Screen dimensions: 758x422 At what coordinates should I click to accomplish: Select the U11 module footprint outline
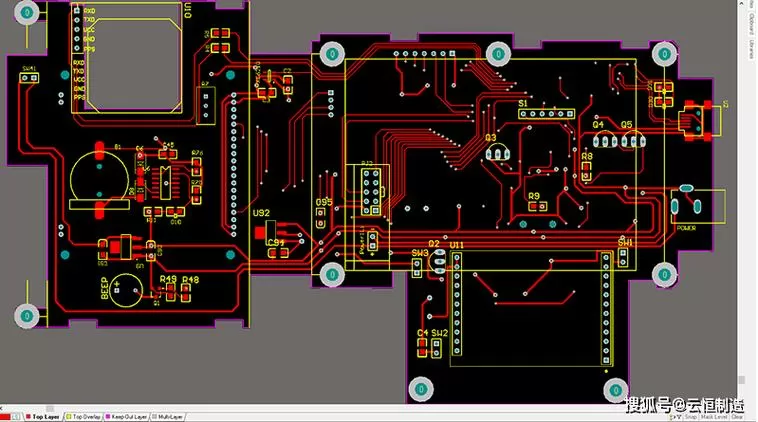pos(531,309)
